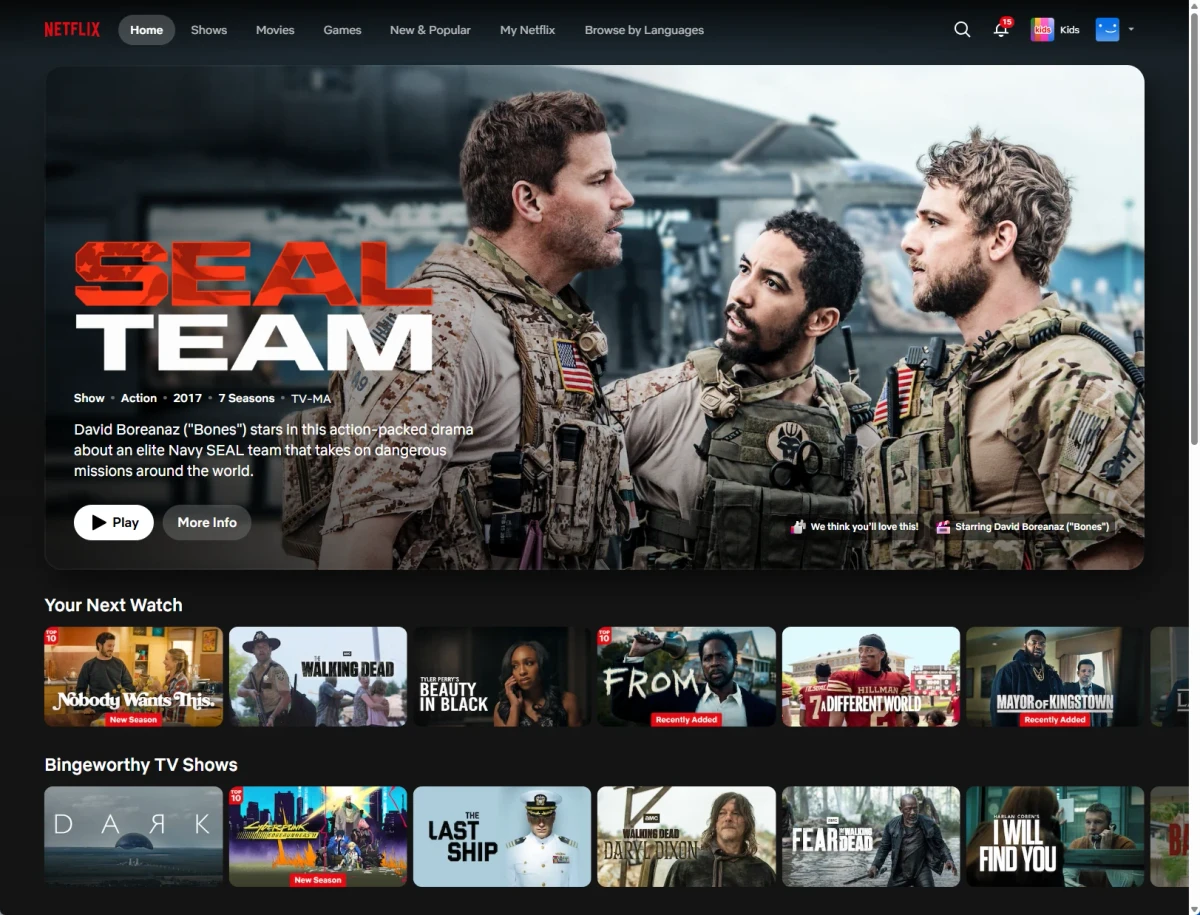Screen dimensions: 1200x915
Task: Open the Nobody Wants This thumbnail
Action: tap(134, 676)
